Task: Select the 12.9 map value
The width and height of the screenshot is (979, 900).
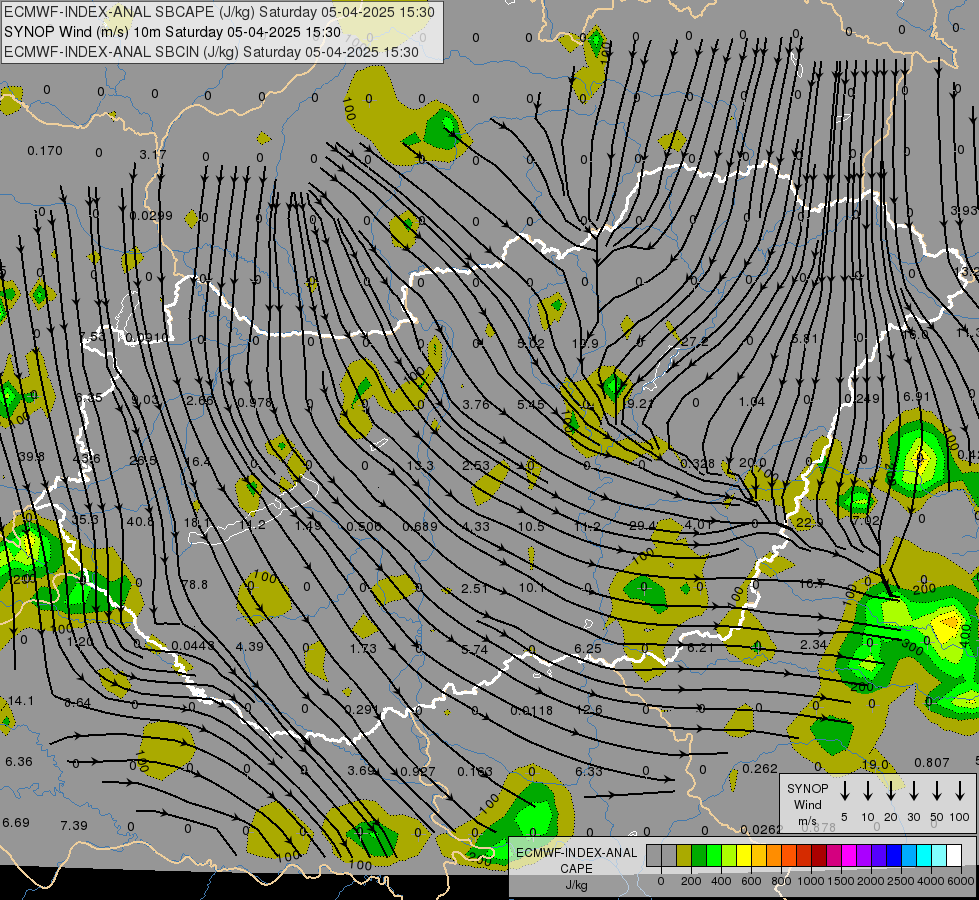Action: pos(585,344)
